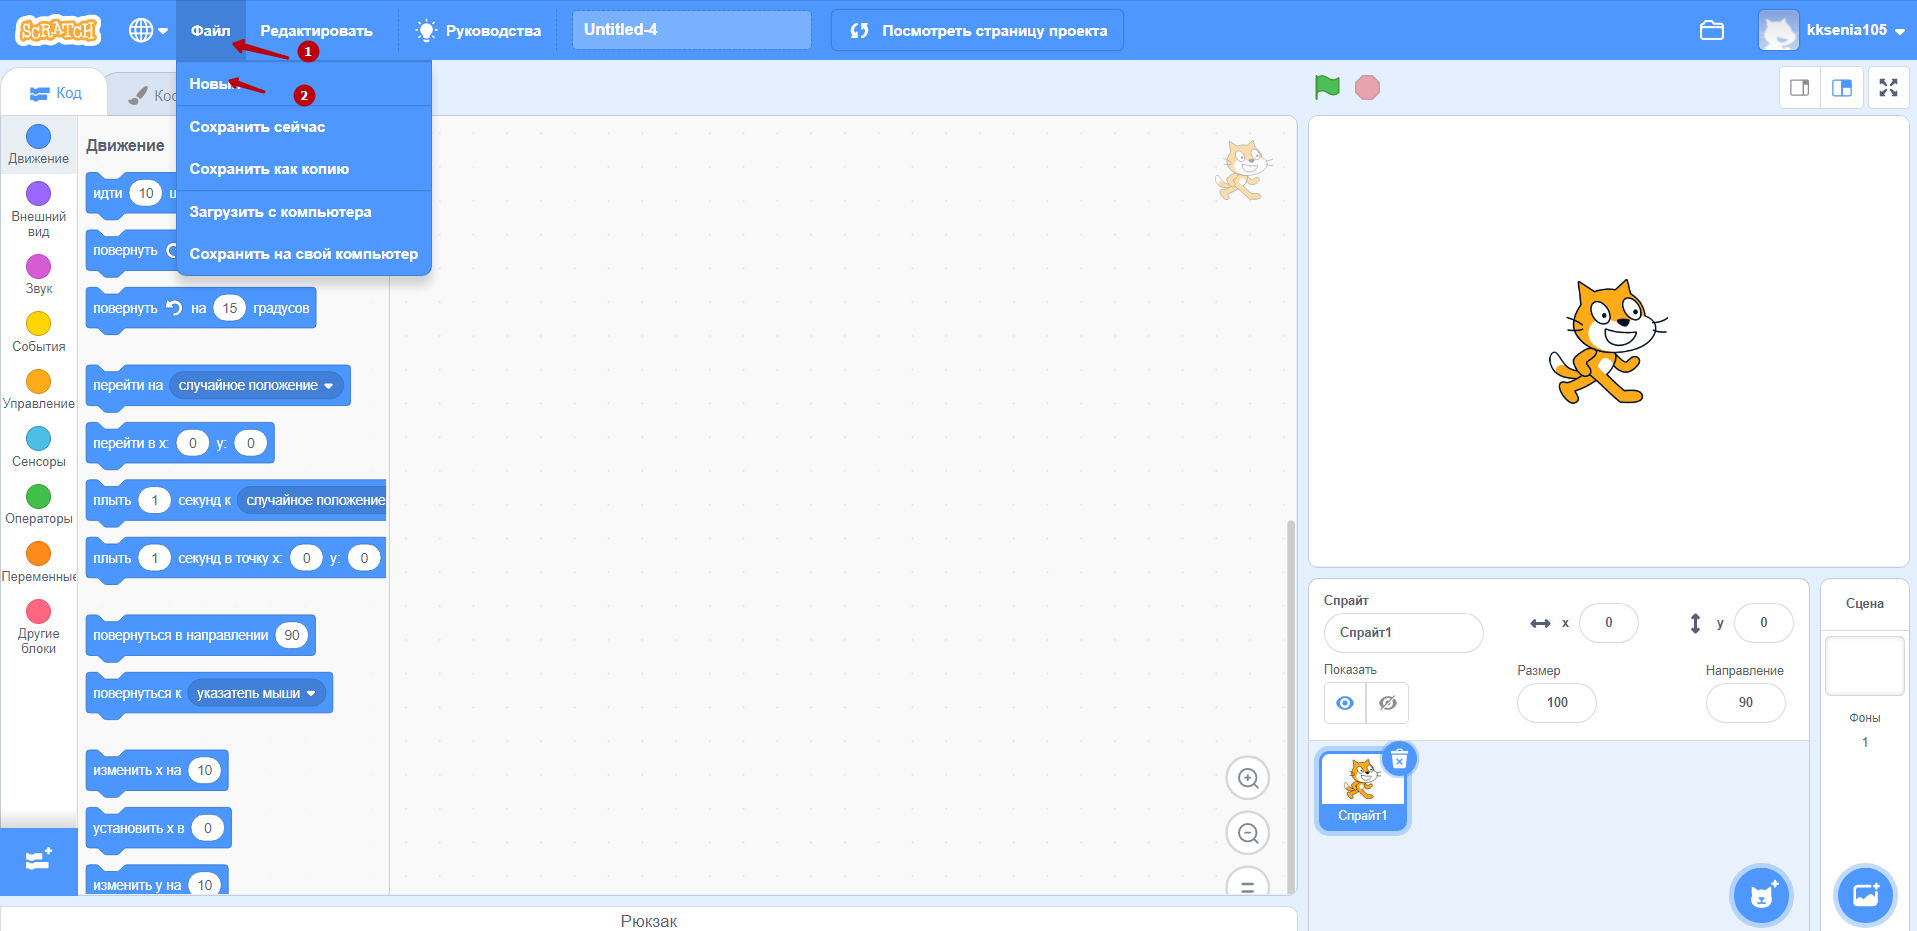Open add extension button
The width and height of the screenshot is (1917, 931).
click(38, 861)
